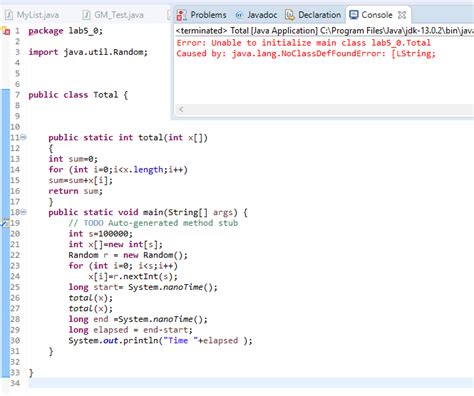This screenshot has height=396, width=474.
Task: Click the NoClassDefFoundError console line
Action: tap(306, 53)
